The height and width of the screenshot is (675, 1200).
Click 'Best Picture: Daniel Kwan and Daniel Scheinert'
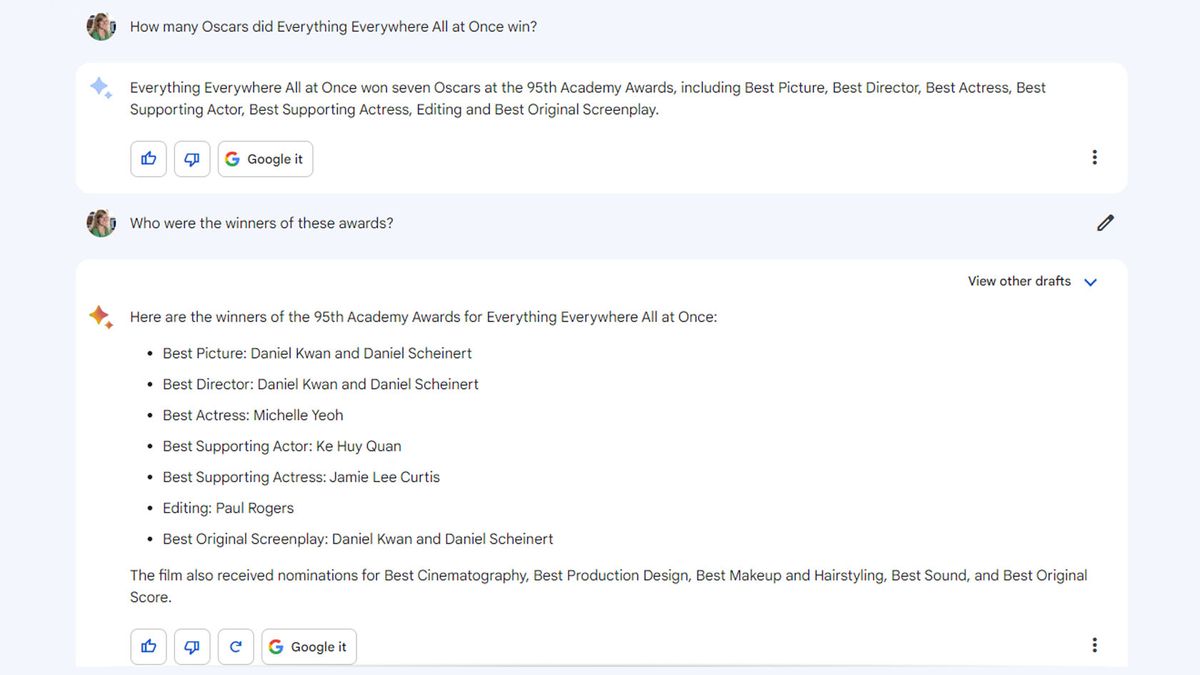pyautogui.click(x=317, y=353)
